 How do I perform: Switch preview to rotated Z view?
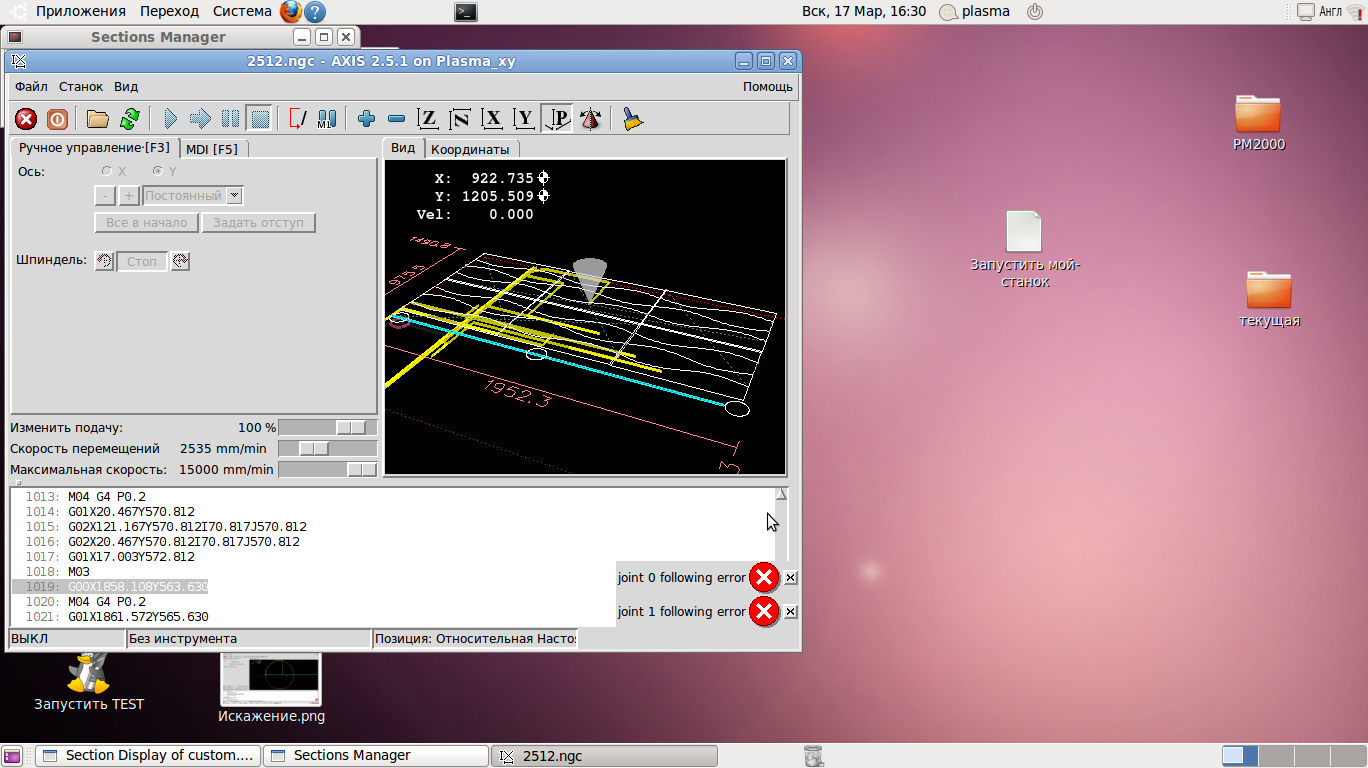(x=460, y=120)
